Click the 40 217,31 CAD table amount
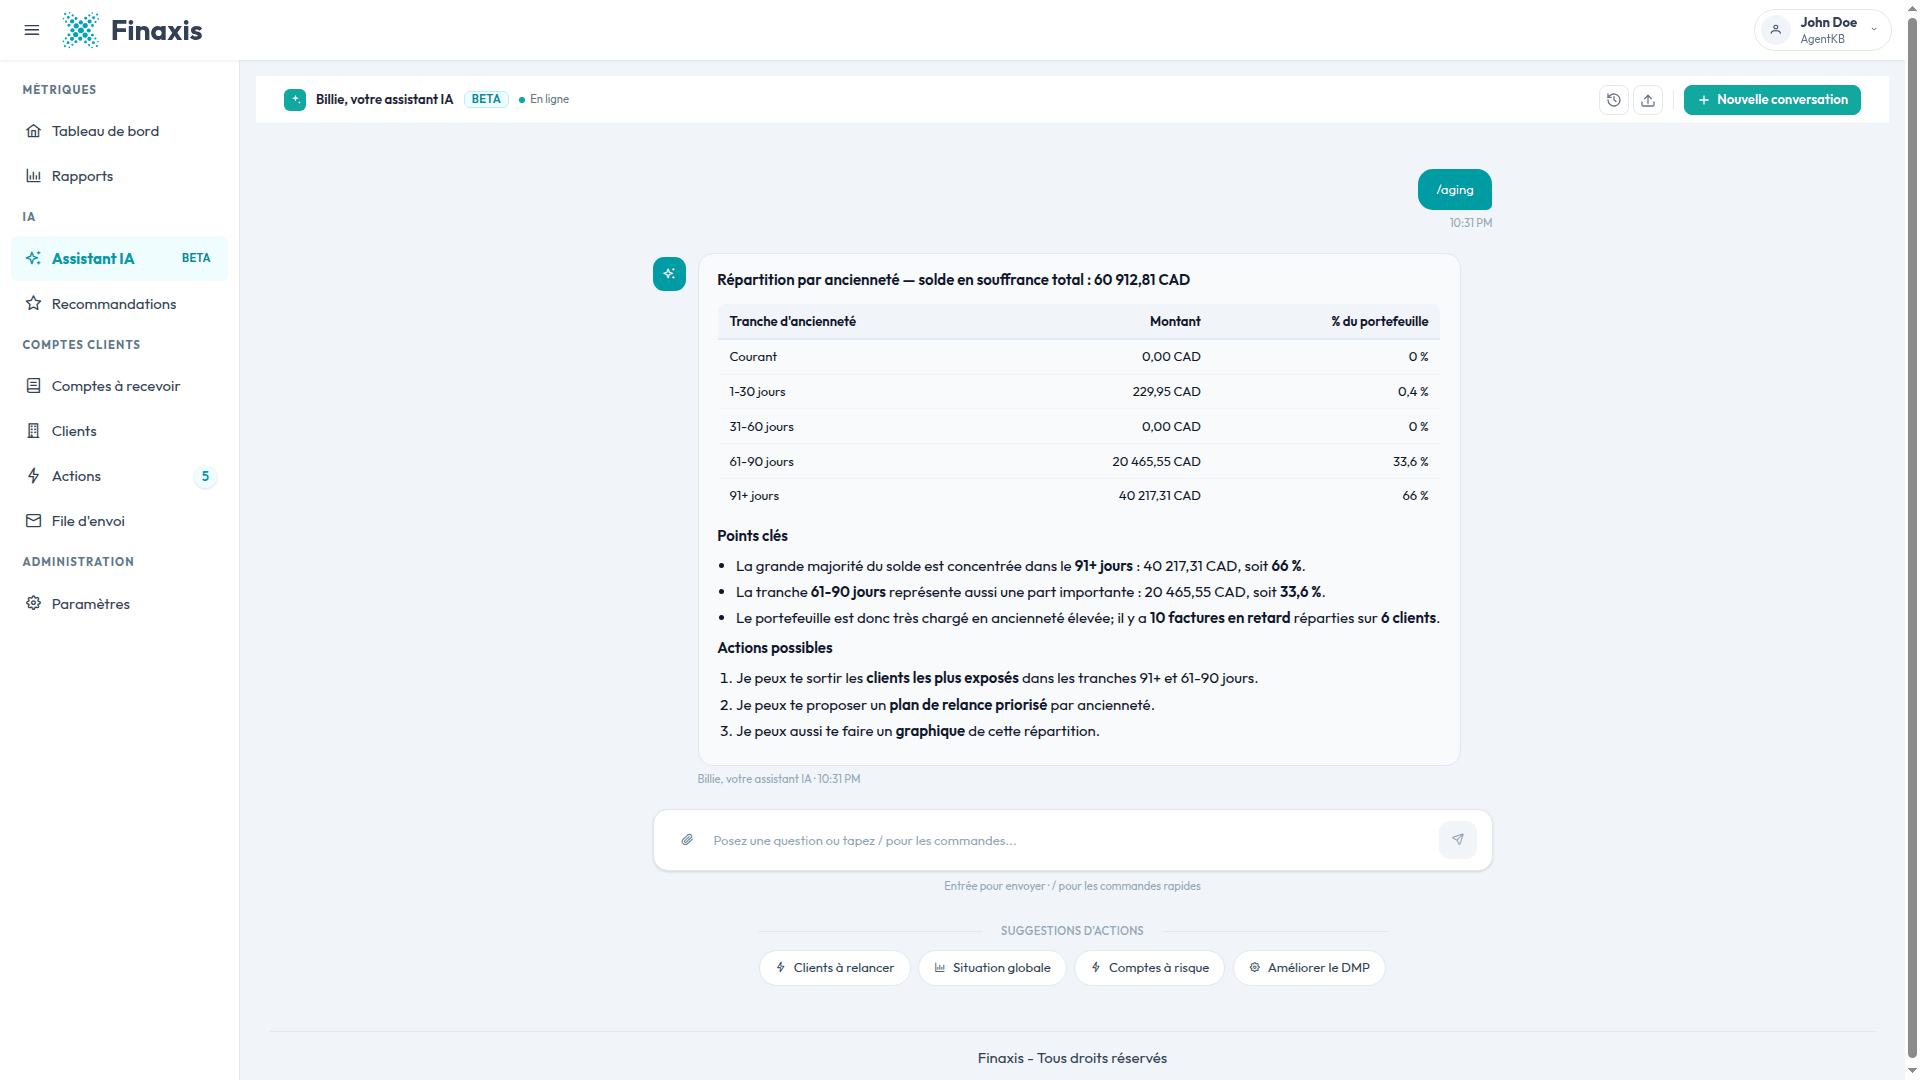 (1159, 496)
